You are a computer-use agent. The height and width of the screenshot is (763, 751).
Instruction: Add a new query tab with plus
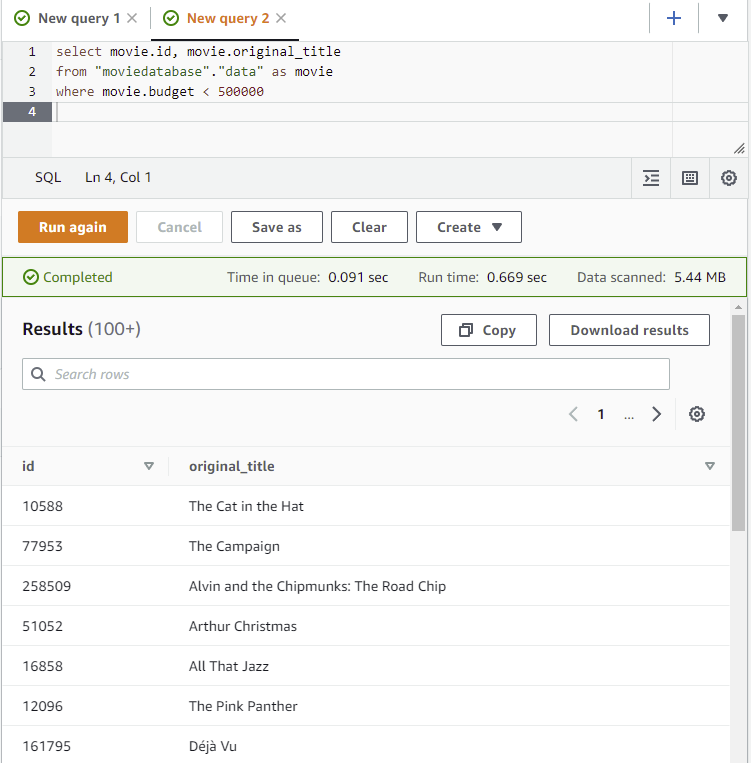(x=674, y=18)
